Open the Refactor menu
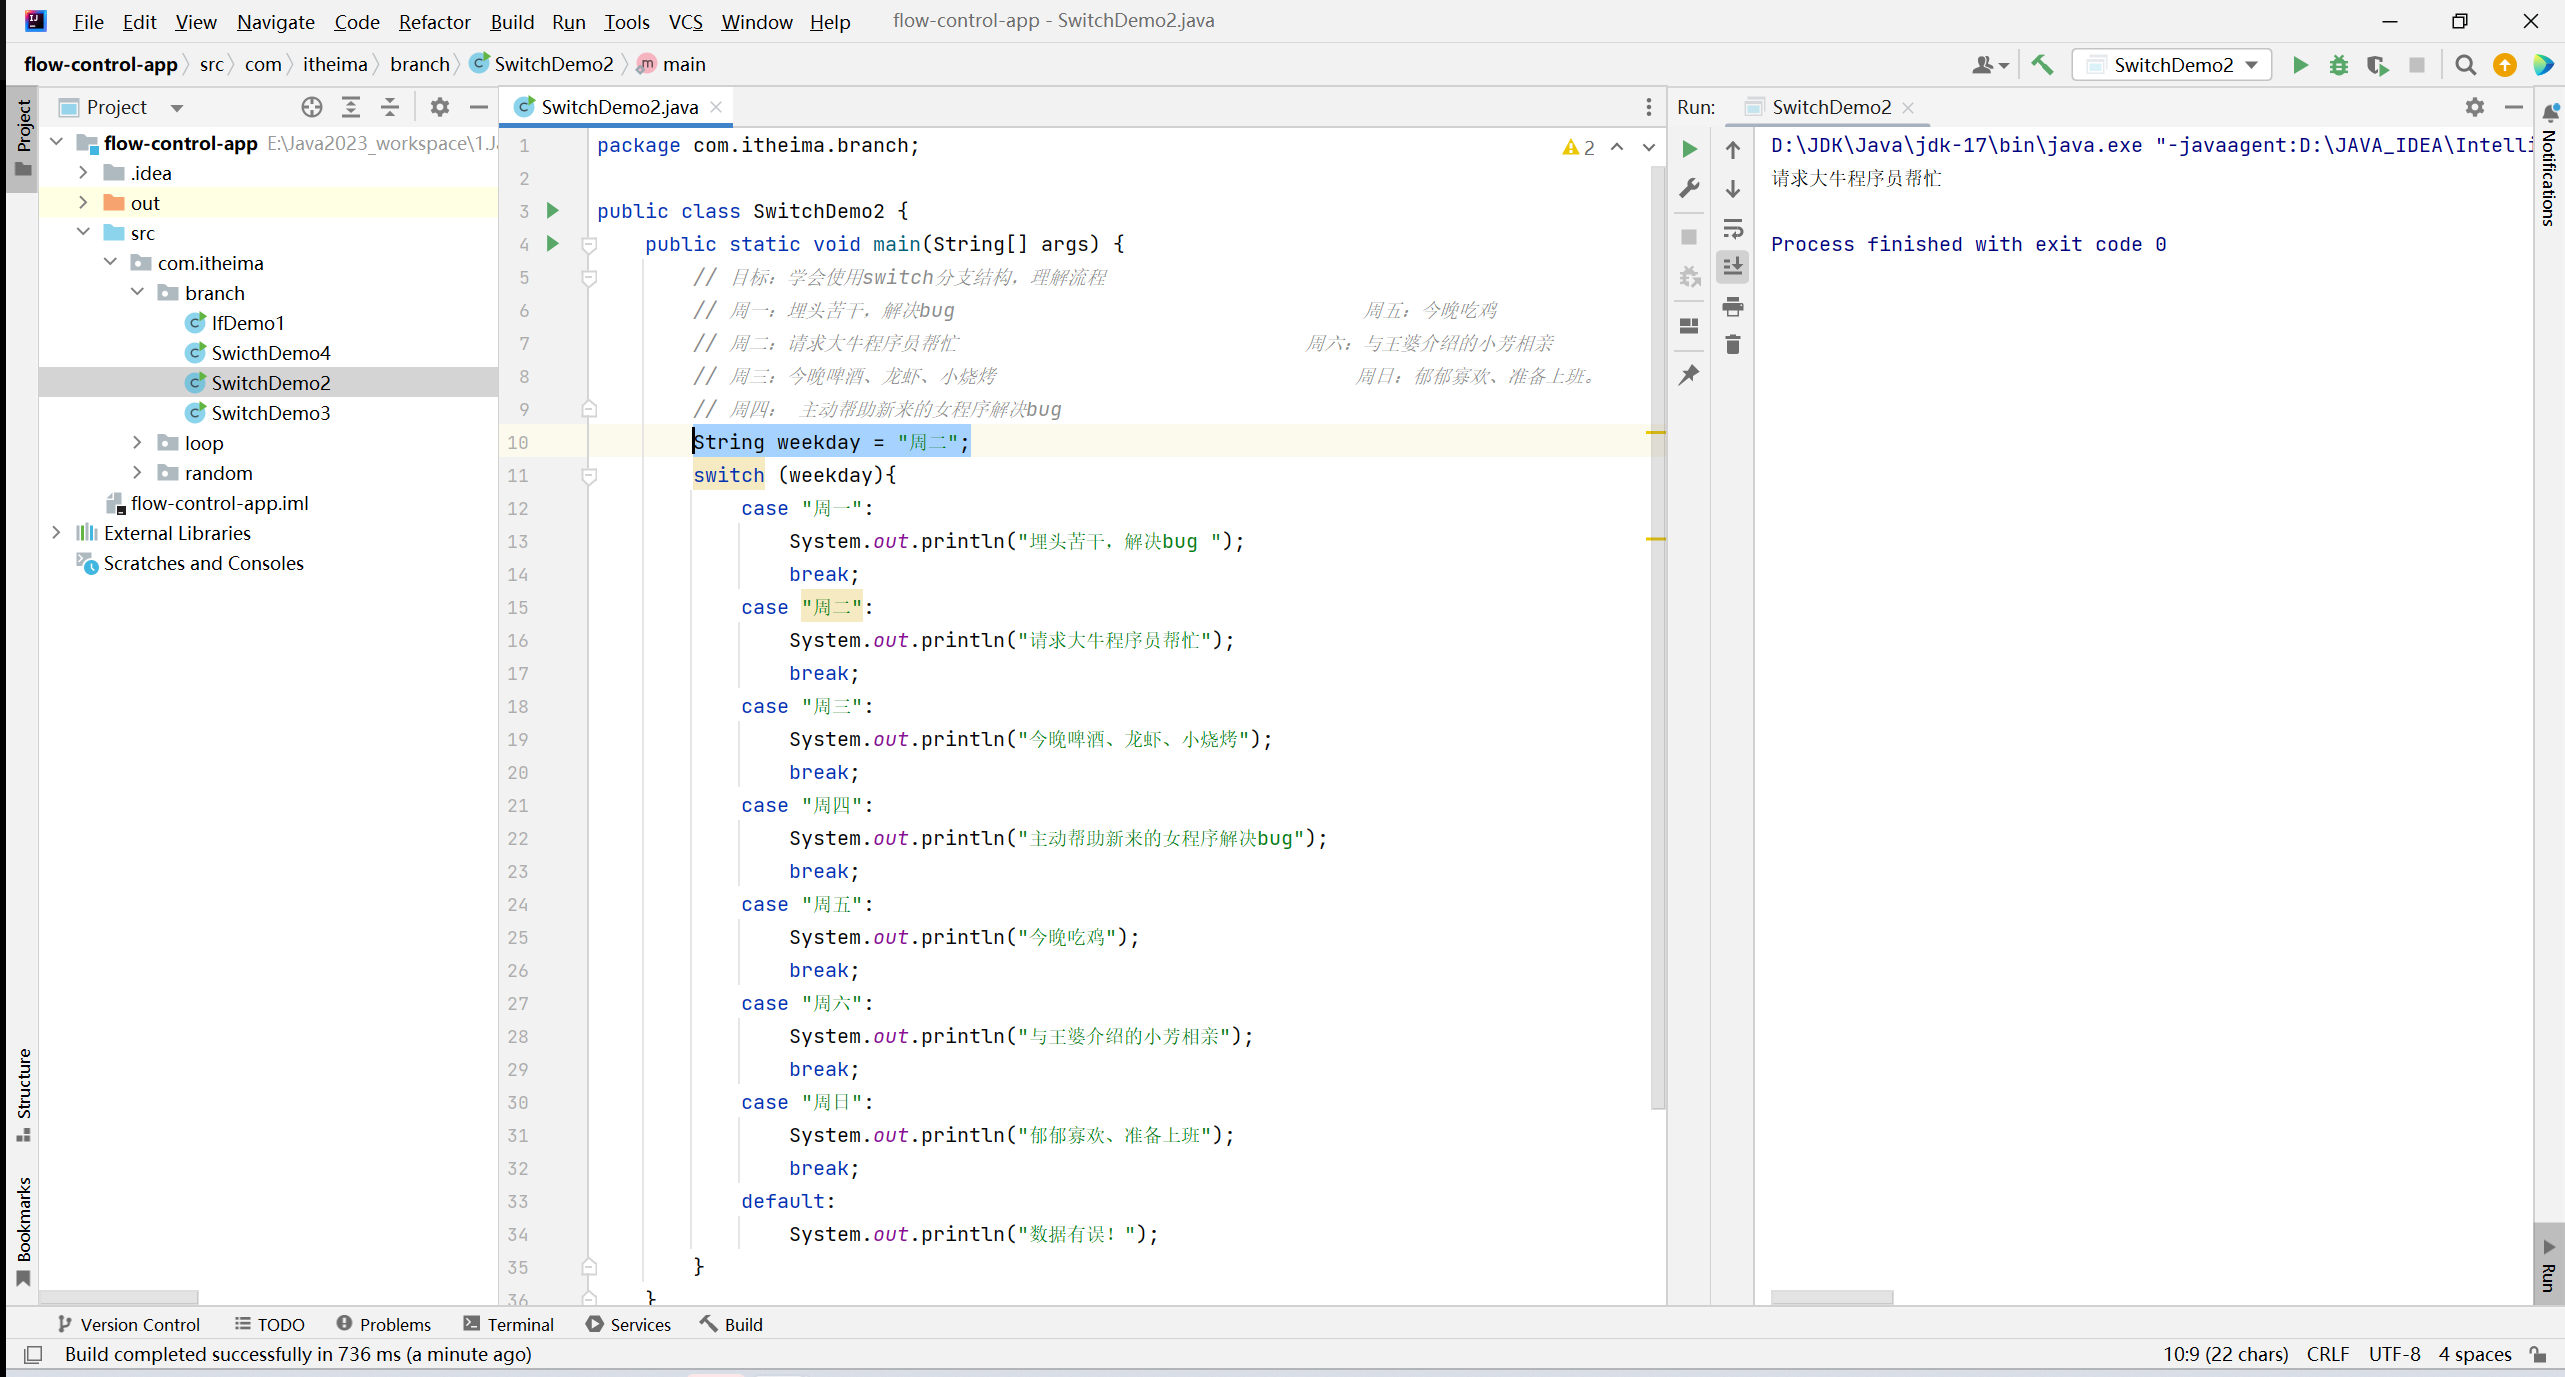 [433, 21]
